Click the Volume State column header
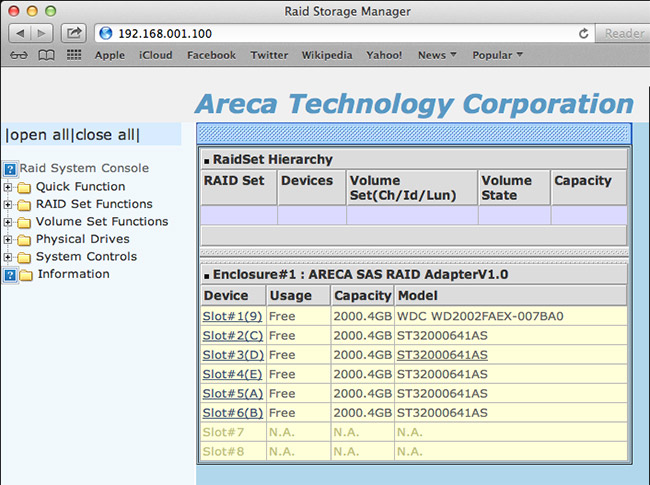The width and height of the screenshot is (650, 485). coord(514,188)
